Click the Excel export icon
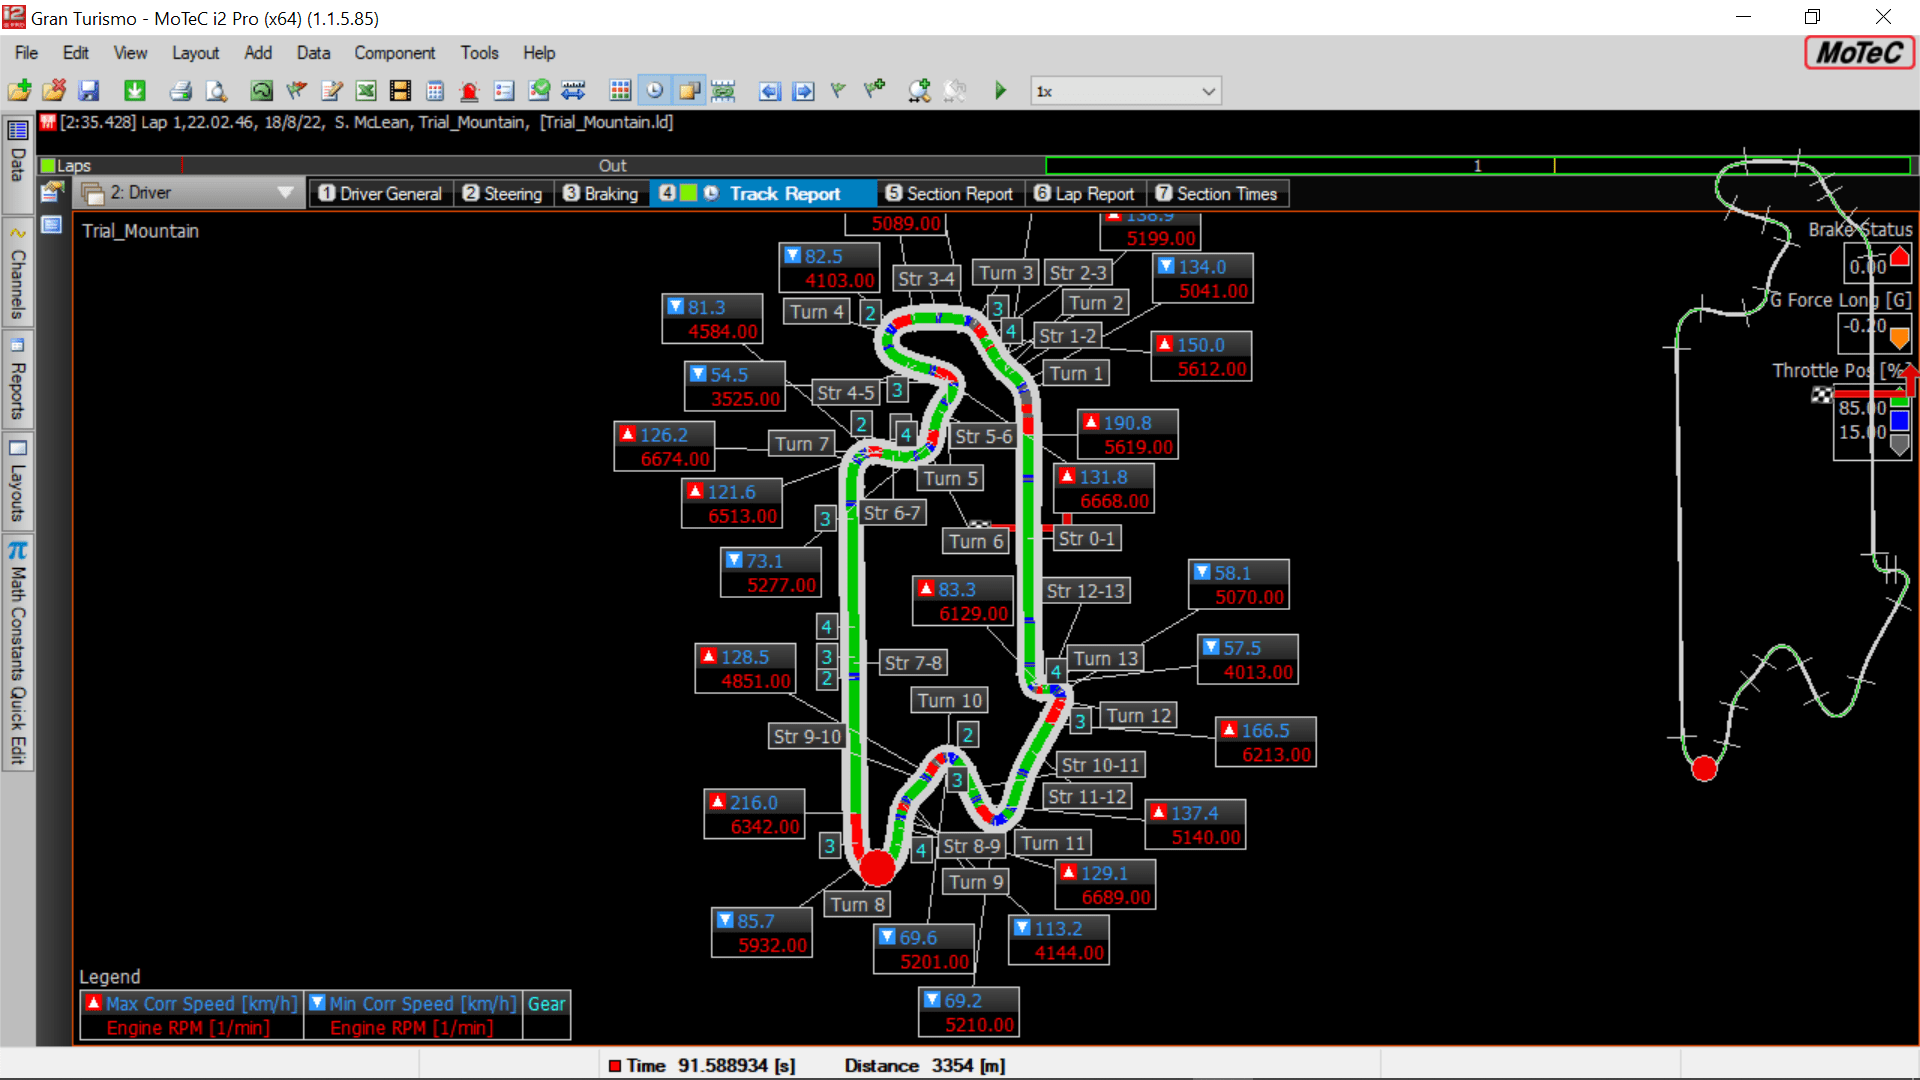 [366, 91]
